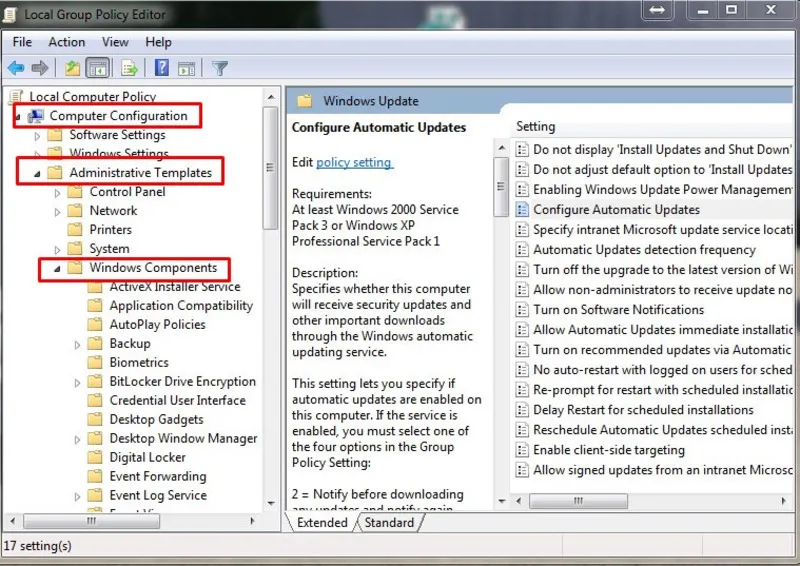
Task: Expand the BitLocker Drive Encryption node
Action: (x=77, y=382)
